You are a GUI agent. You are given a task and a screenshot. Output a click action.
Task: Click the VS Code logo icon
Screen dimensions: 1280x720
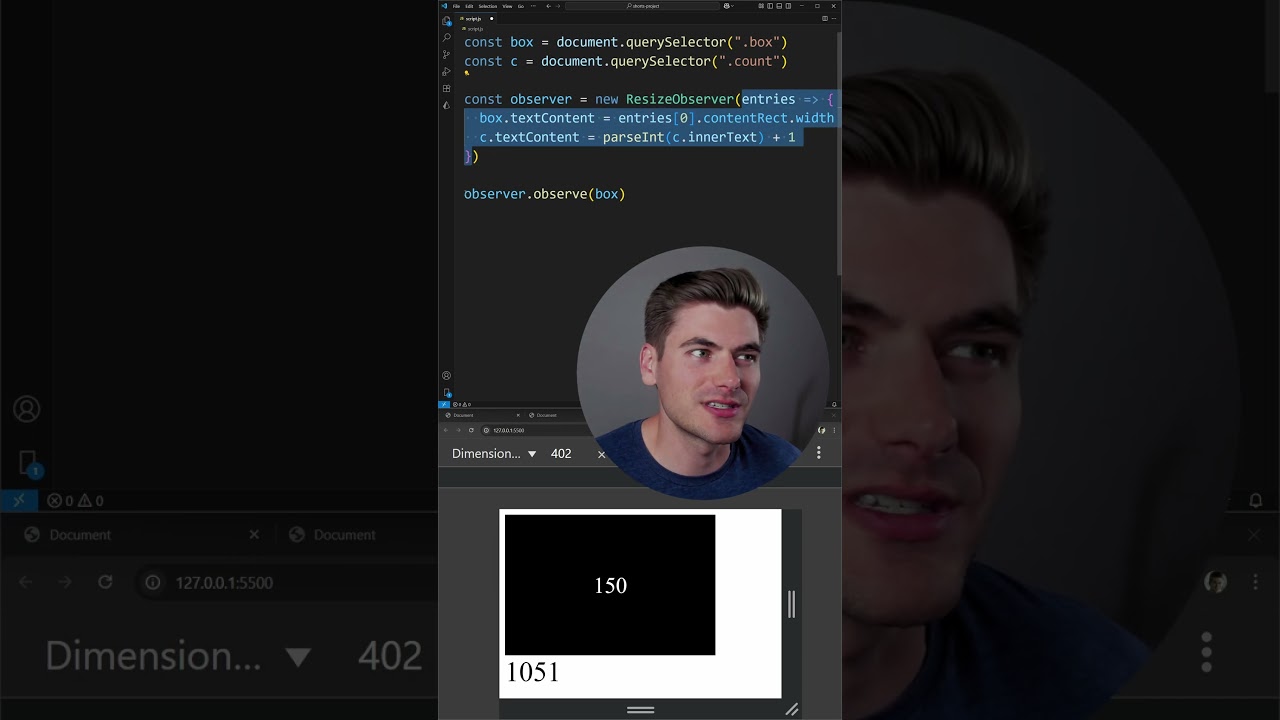coord(444,6)
